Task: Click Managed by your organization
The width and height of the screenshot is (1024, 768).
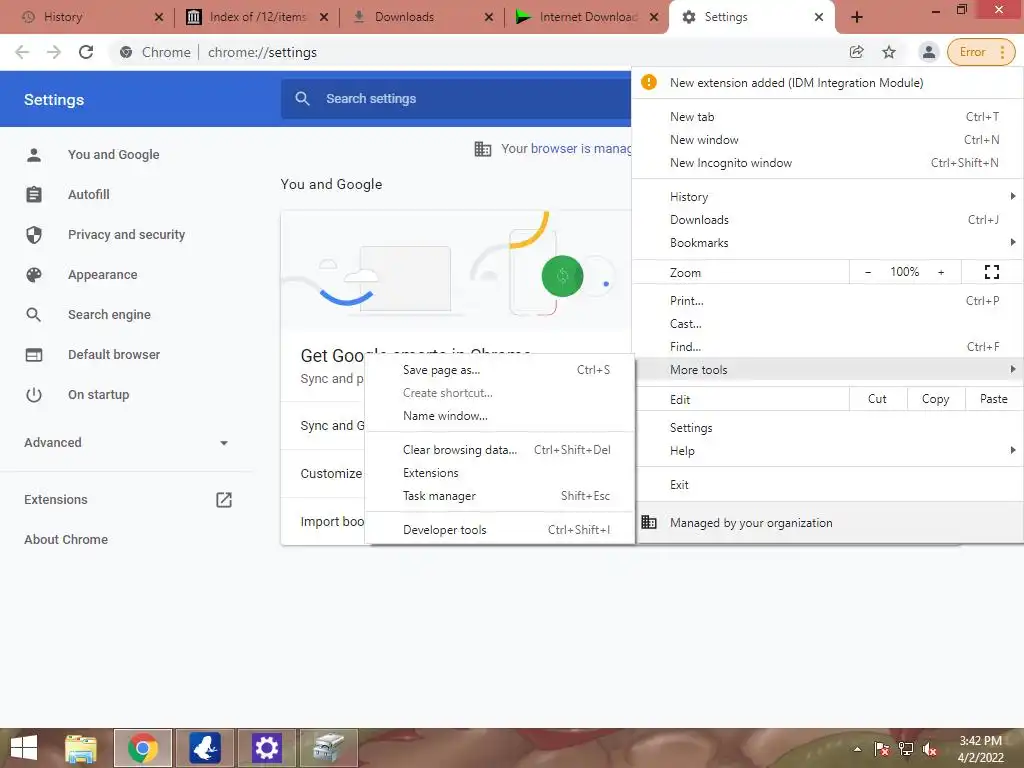Action: (827, 522)
